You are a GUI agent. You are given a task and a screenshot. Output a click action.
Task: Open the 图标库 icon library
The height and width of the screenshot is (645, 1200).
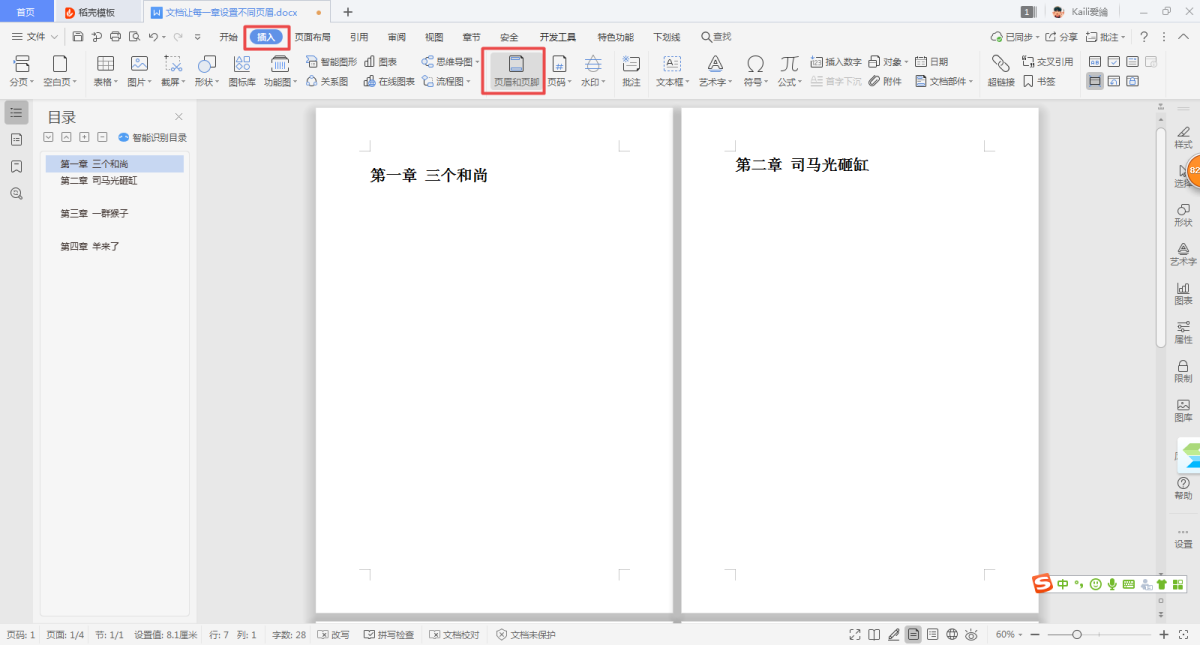[x=242, y=70]
